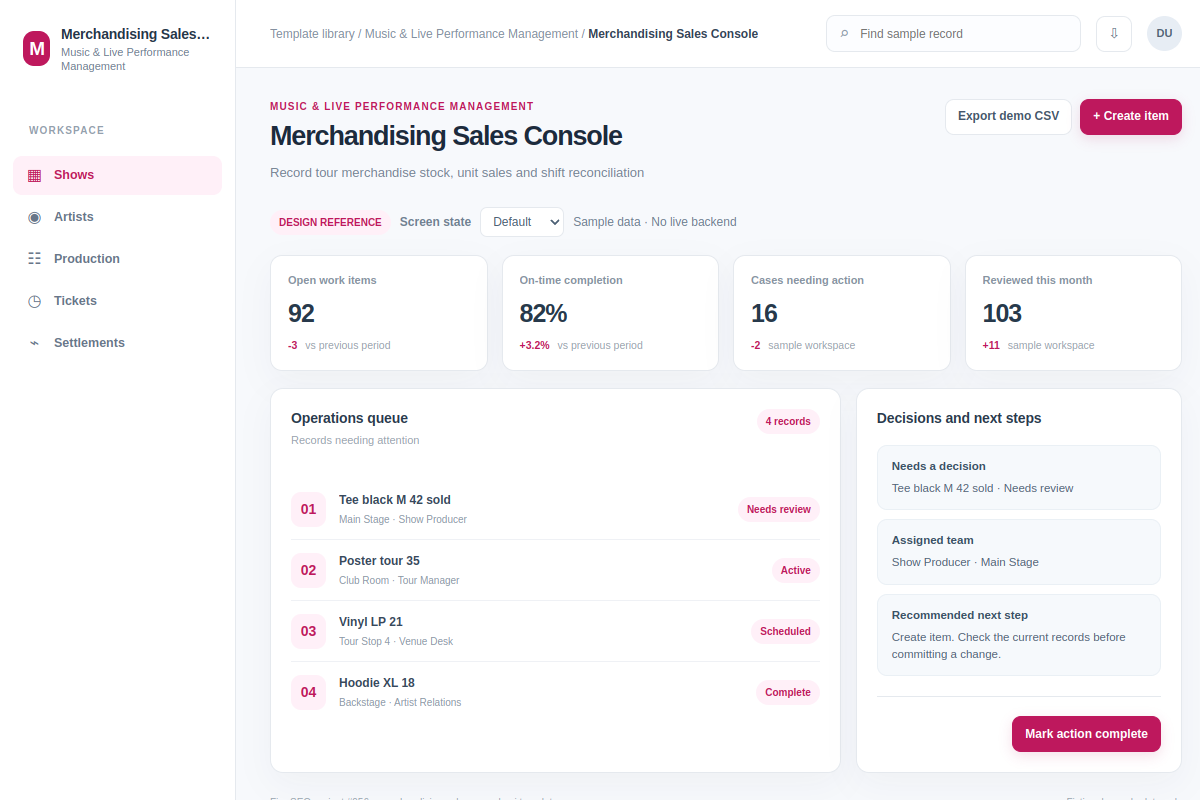Screen dimensions: 1200x800
Task: Click the Merchandising Sales Console page title
Action: tap(446, 136)
